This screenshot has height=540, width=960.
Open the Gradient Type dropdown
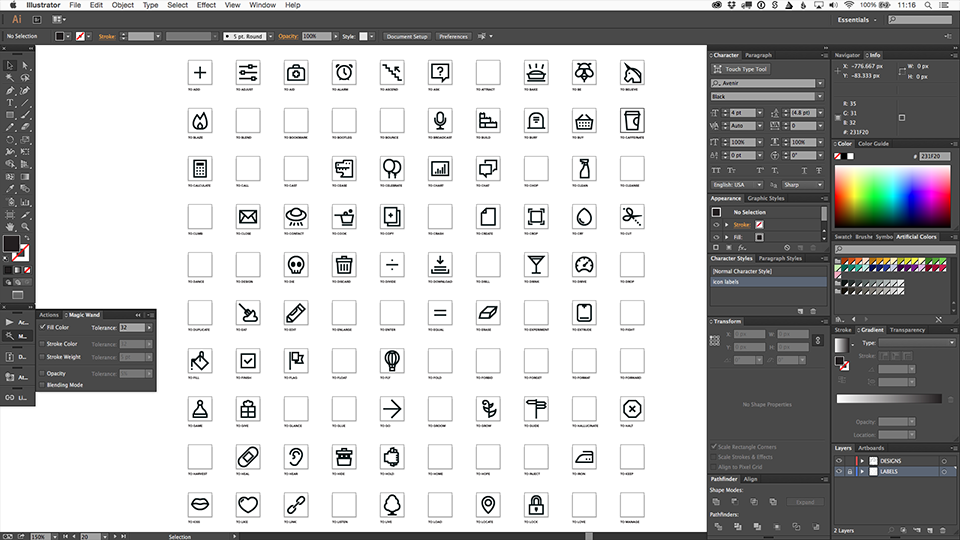917,343
